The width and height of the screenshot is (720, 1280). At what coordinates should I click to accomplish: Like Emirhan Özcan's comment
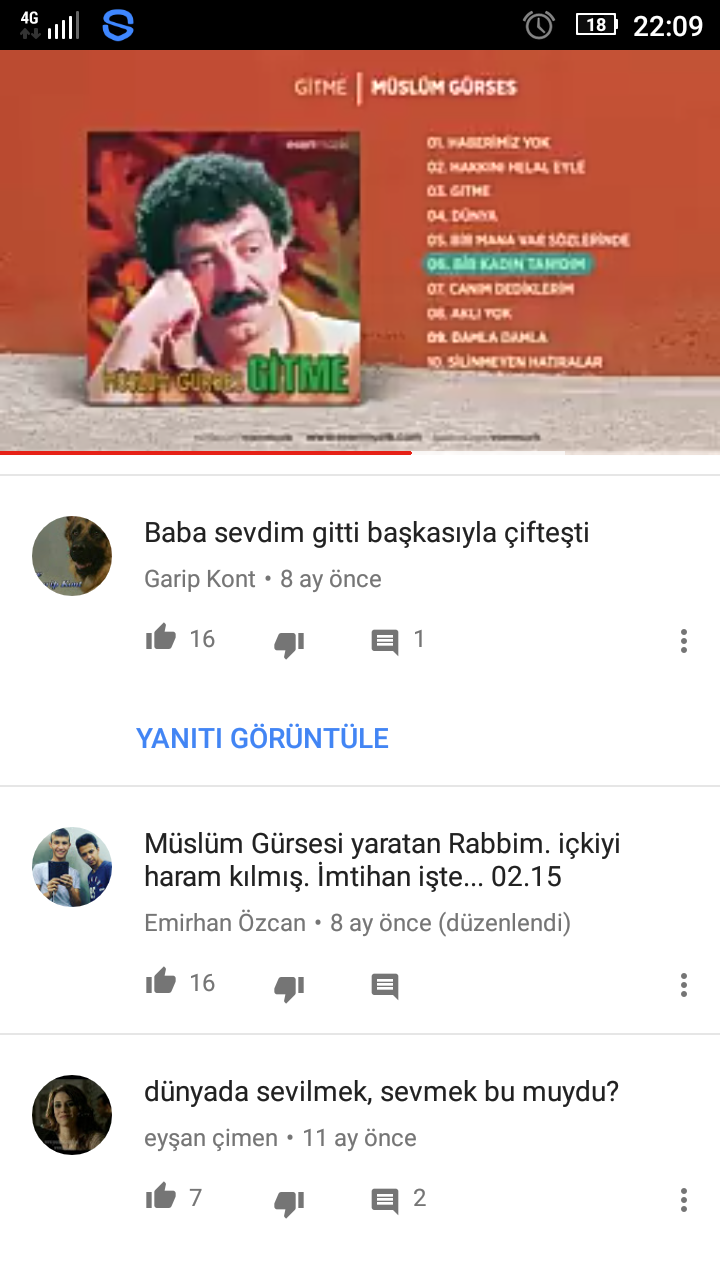tap(161, 982)
